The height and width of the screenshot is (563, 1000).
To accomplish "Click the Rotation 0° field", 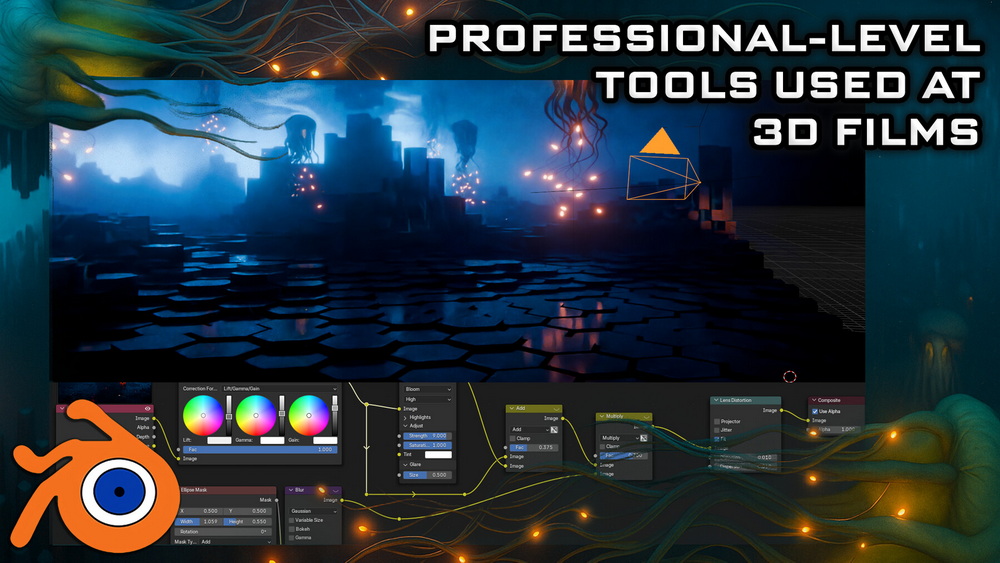I will pyautogui.click(x=223, y=531).
